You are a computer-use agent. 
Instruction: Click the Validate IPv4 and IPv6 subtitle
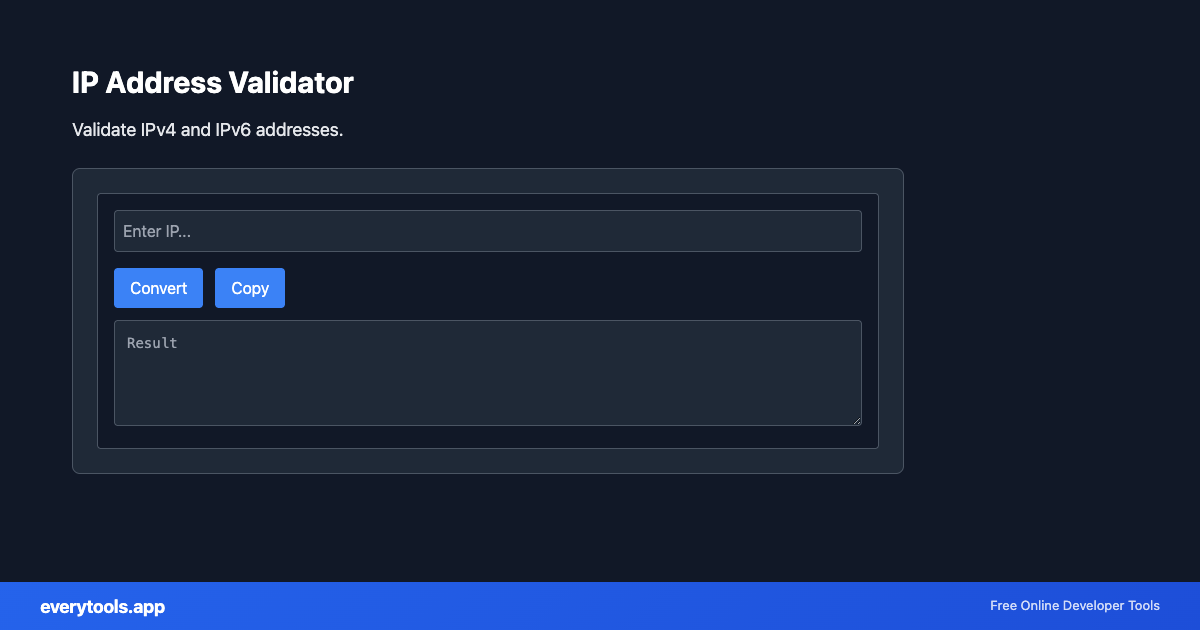[206, 130]
